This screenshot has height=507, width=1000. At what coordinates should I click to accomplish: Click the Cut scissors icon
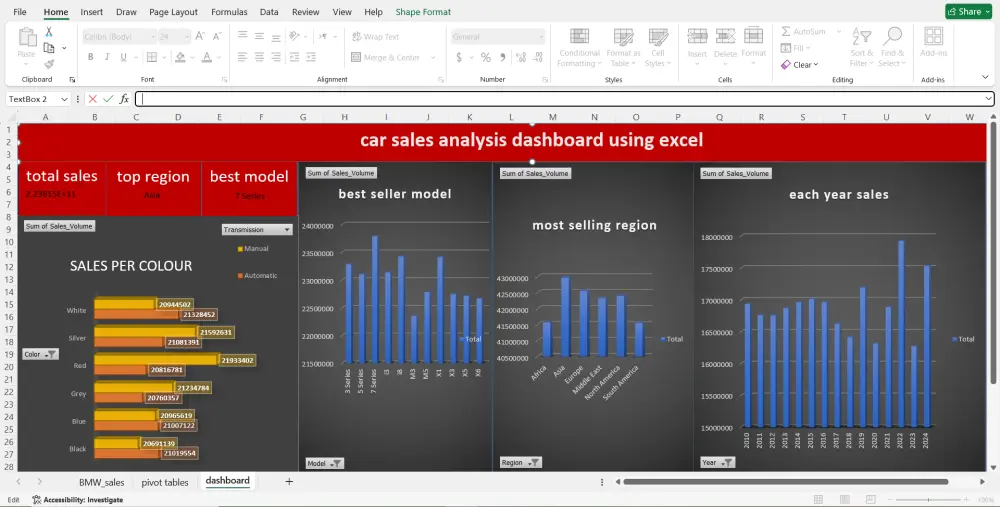(x=48, y=32)
